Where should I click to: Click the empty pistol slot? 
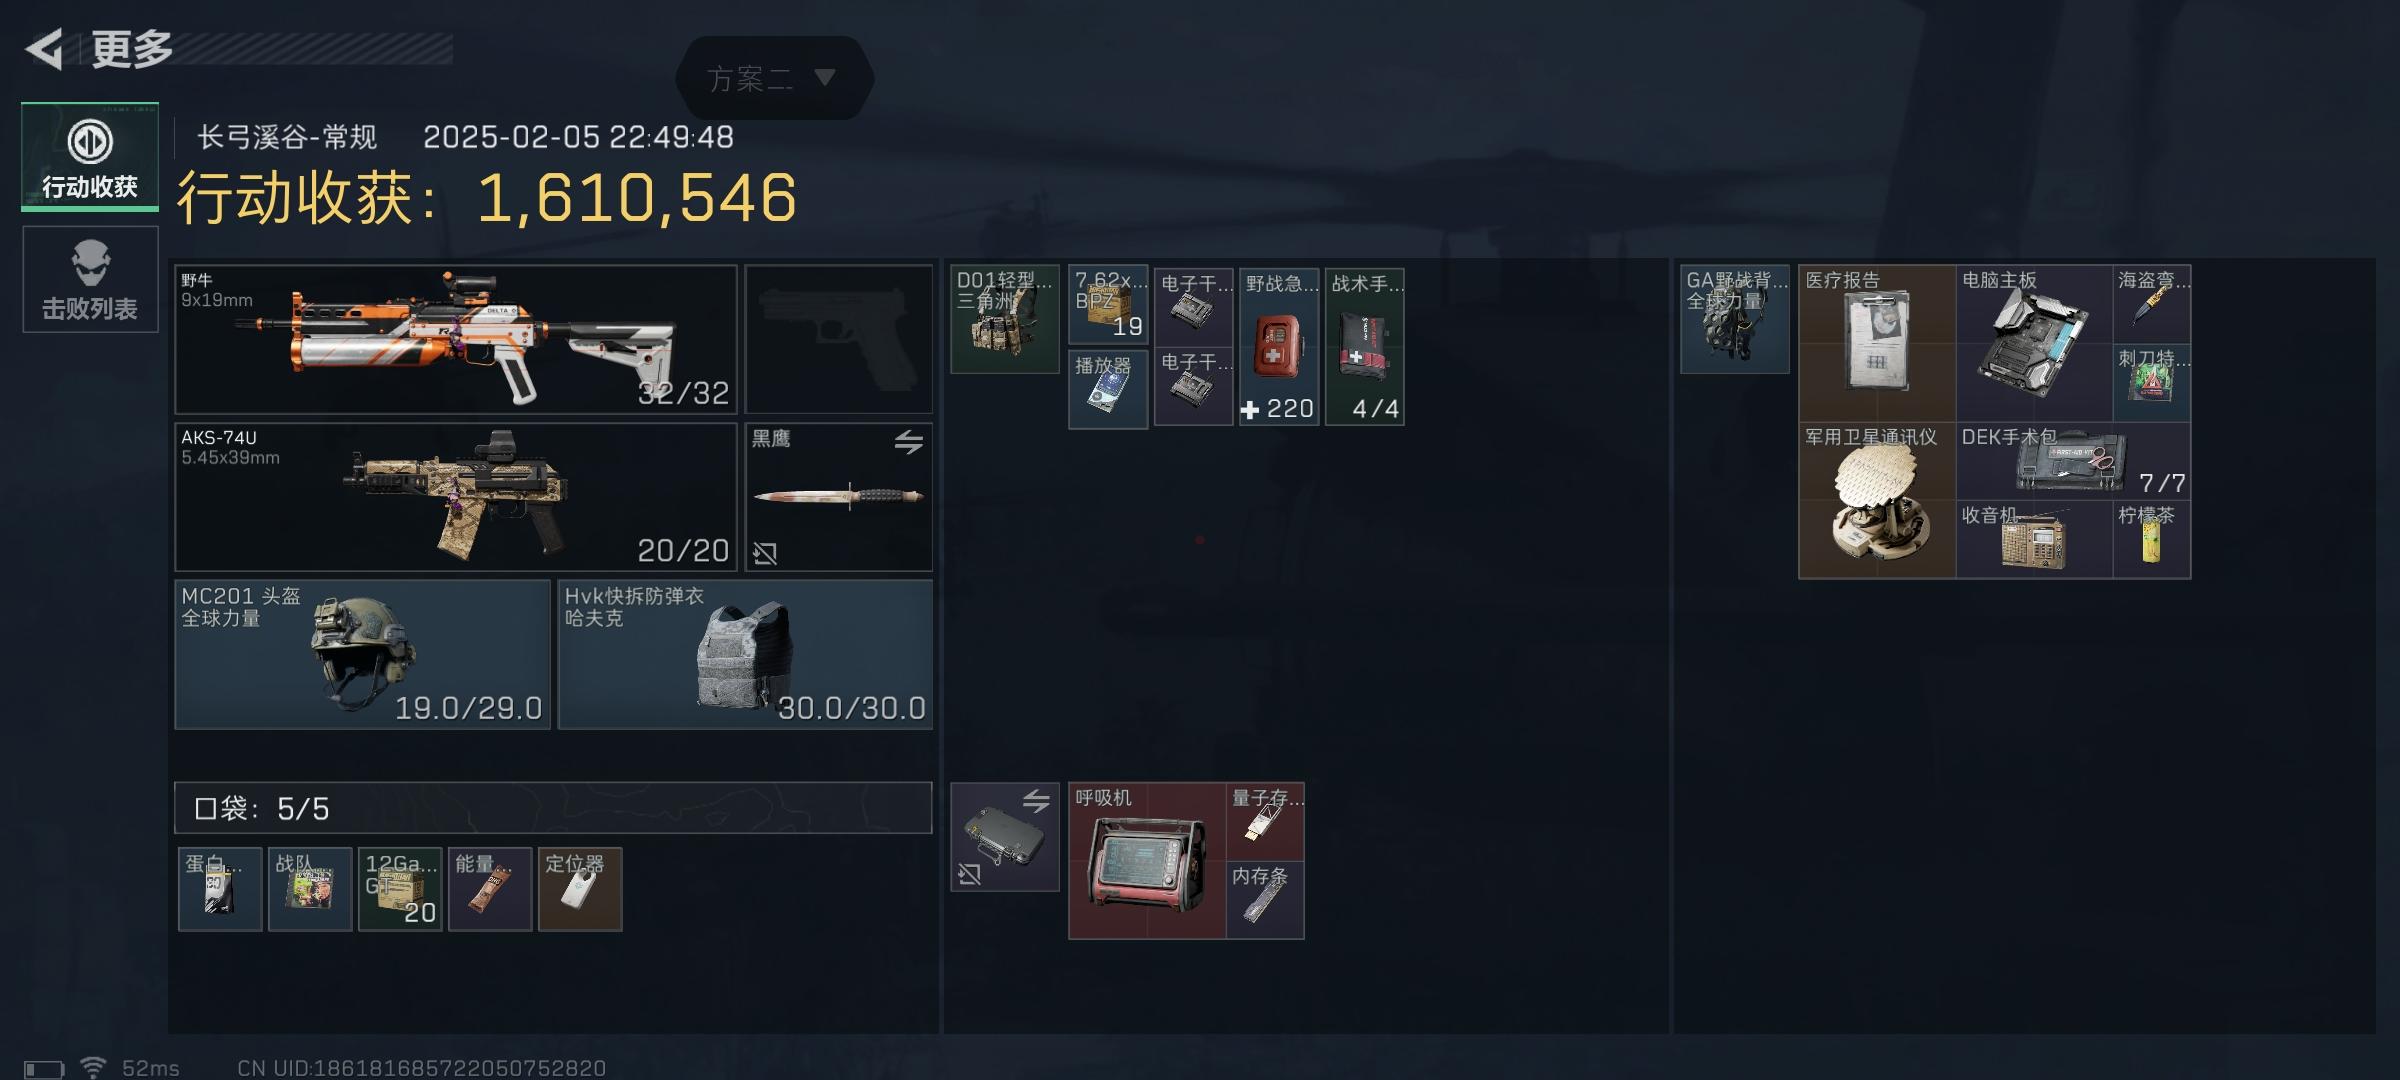[839, 339]
